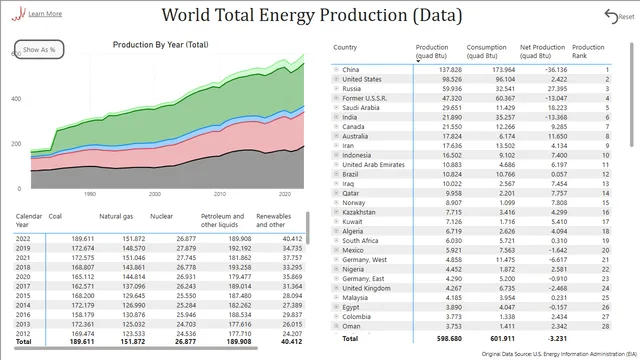Sort by Production (quad Btu) column header

432,51
